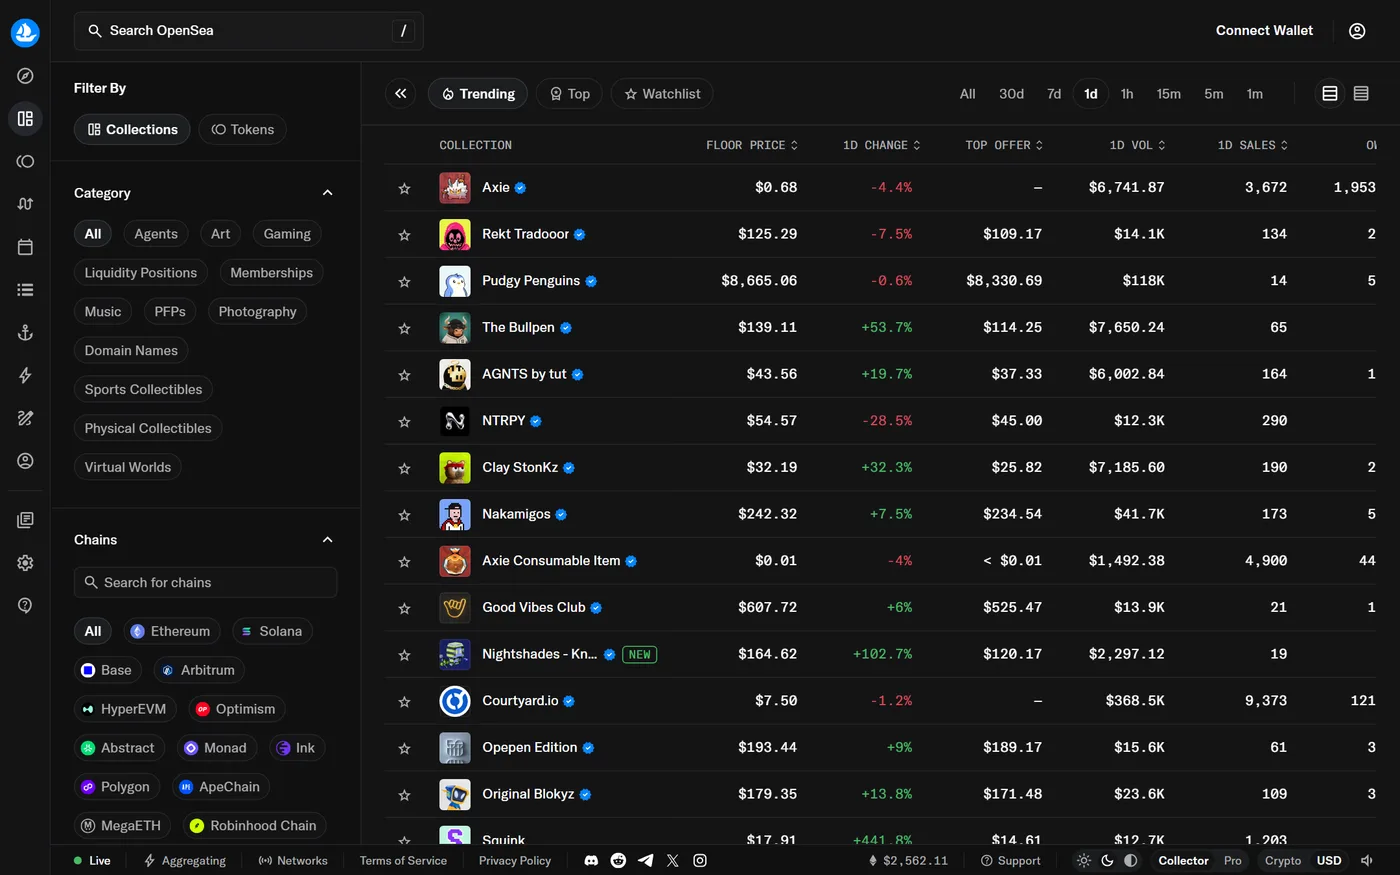Open the Settings gear in sidebar

pyautogui.click(x=25, y=563)
